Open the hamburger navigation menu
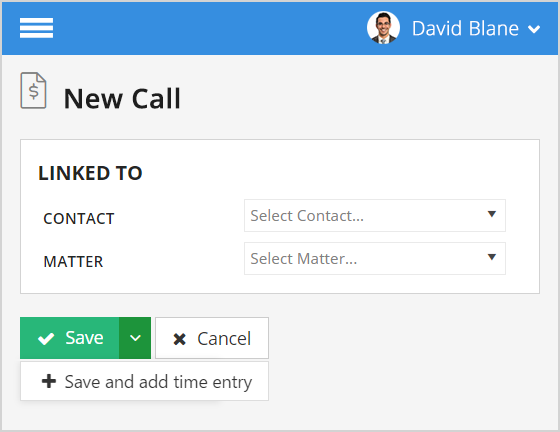 click(36, 28)
